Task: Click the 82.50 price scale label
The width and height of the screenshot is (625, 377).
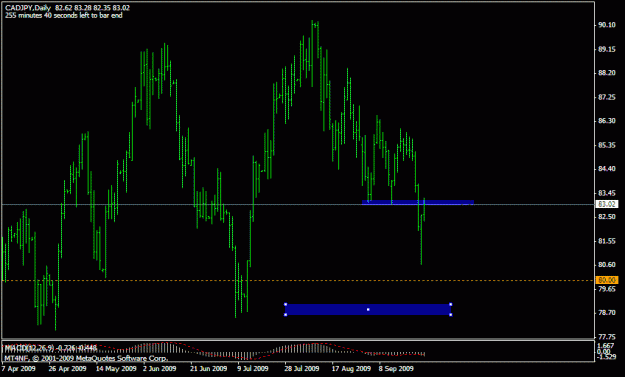Action: 606,216
